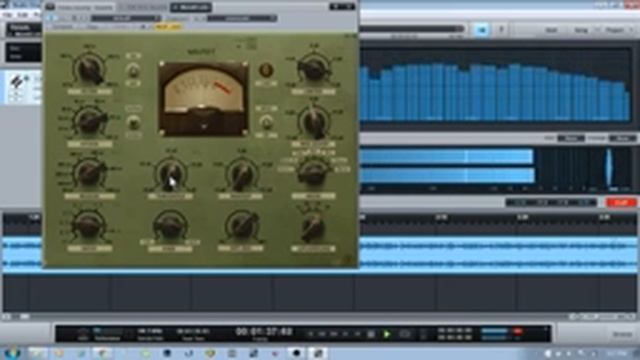Viewport: 640px width, 360px height.
Task: Click the toolbar button right of blue one
Action: [x=502, y=30]
